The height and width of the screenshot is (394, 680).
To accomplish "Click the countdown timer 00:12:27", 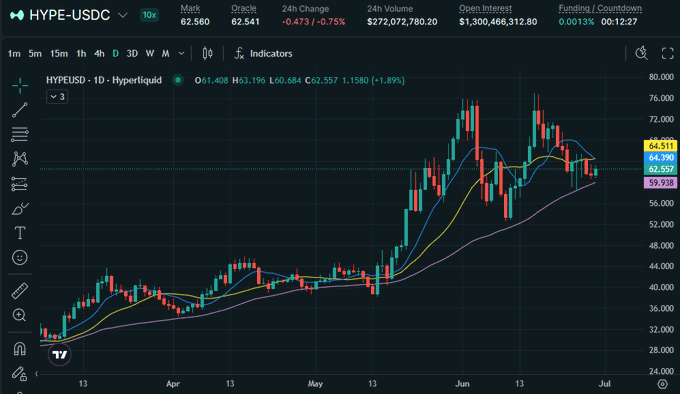I will point(619,22).
